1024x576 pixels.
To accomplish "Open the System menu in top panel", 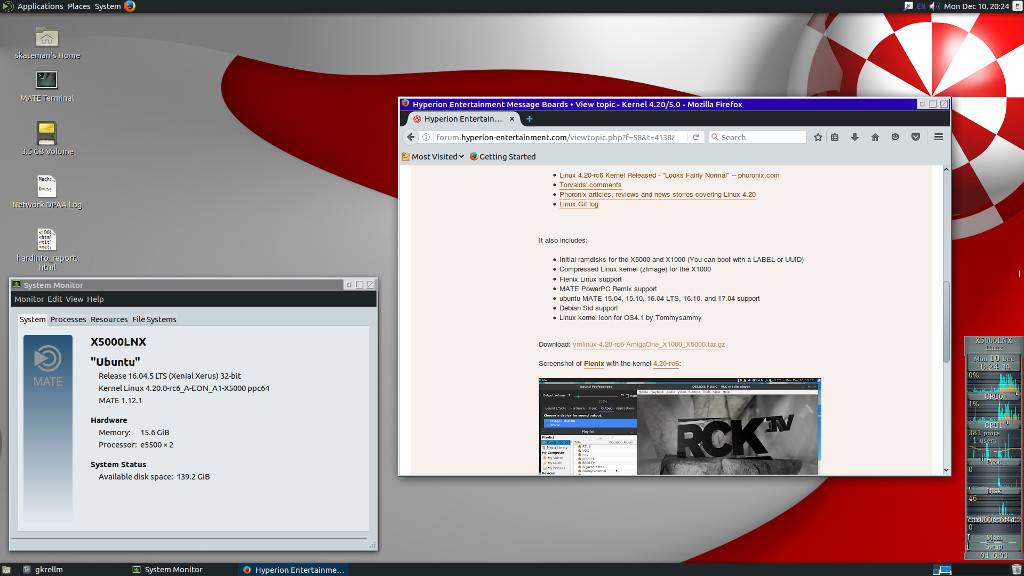I will pos(108,7).
